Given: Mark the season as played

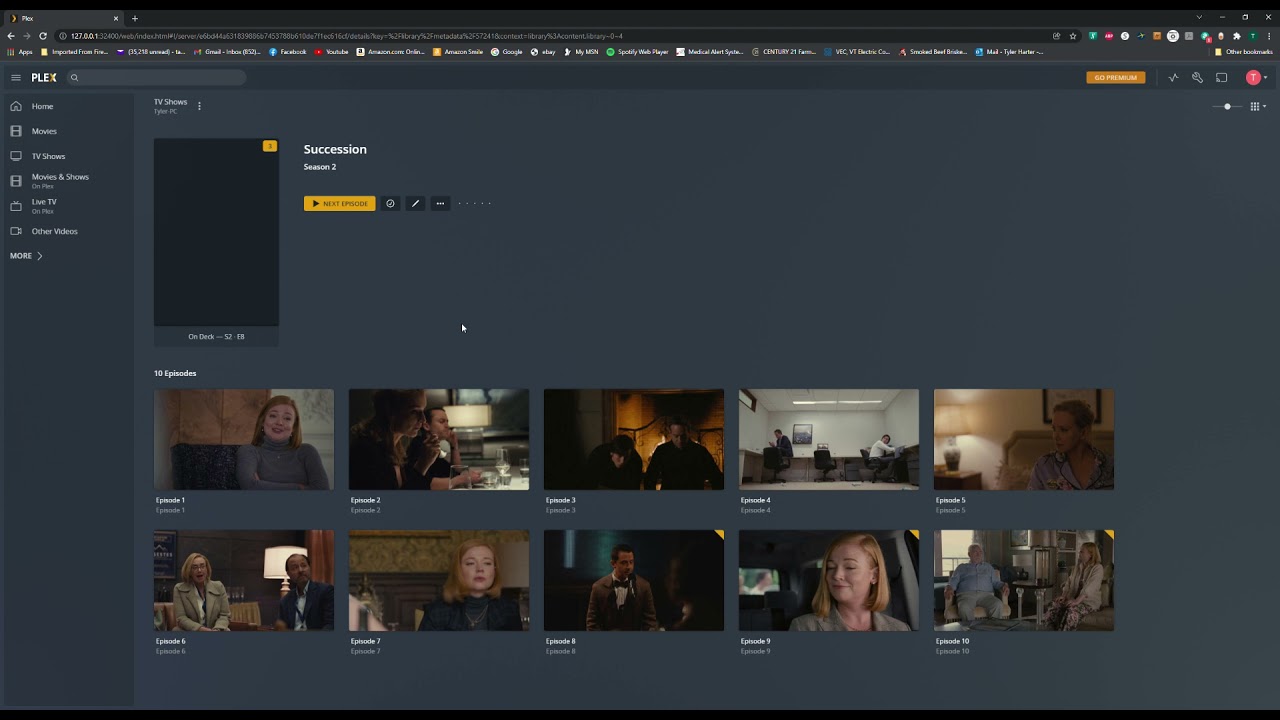Looking at the screenshot, I should pyautogui.click(x=390, y=203).
